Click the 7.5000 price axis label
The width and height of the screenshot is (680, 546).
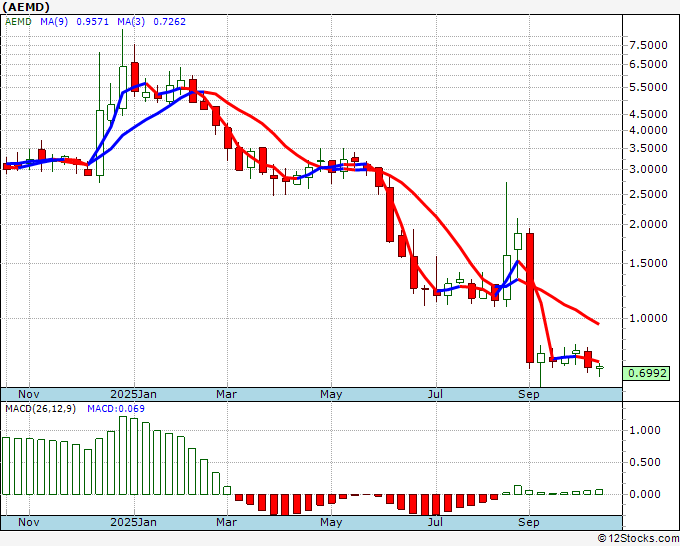click(x=648, y=46)
